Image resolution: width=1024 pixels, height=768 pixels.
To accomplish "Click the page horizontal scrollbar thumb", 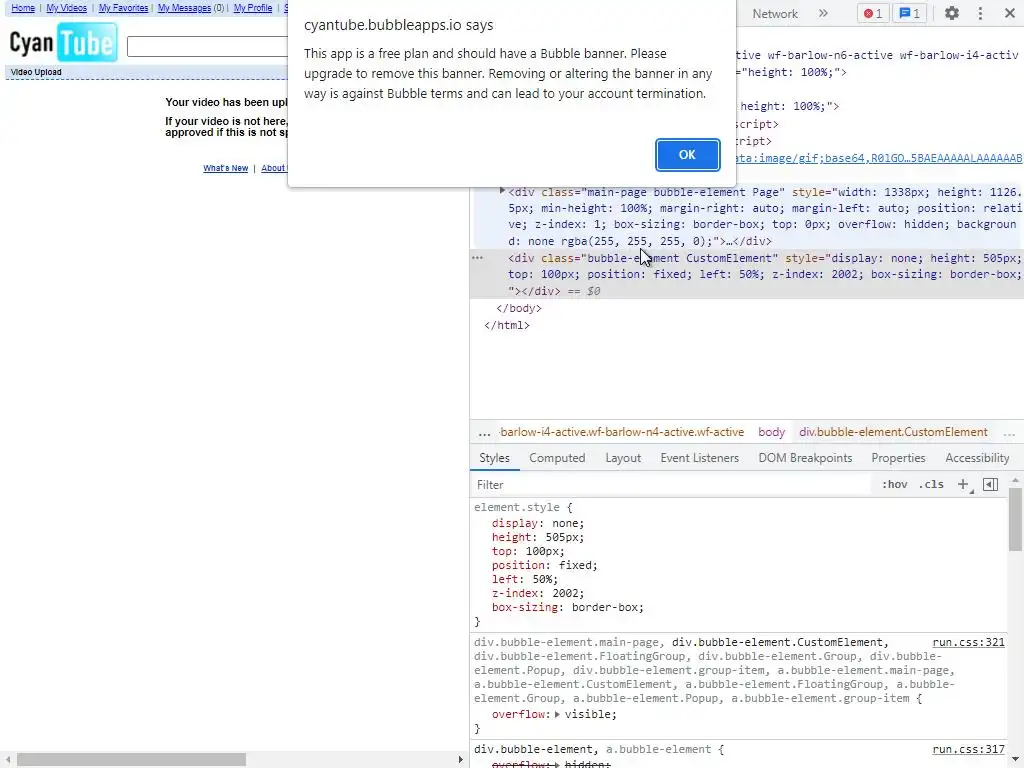I will (x=131, y=760).
